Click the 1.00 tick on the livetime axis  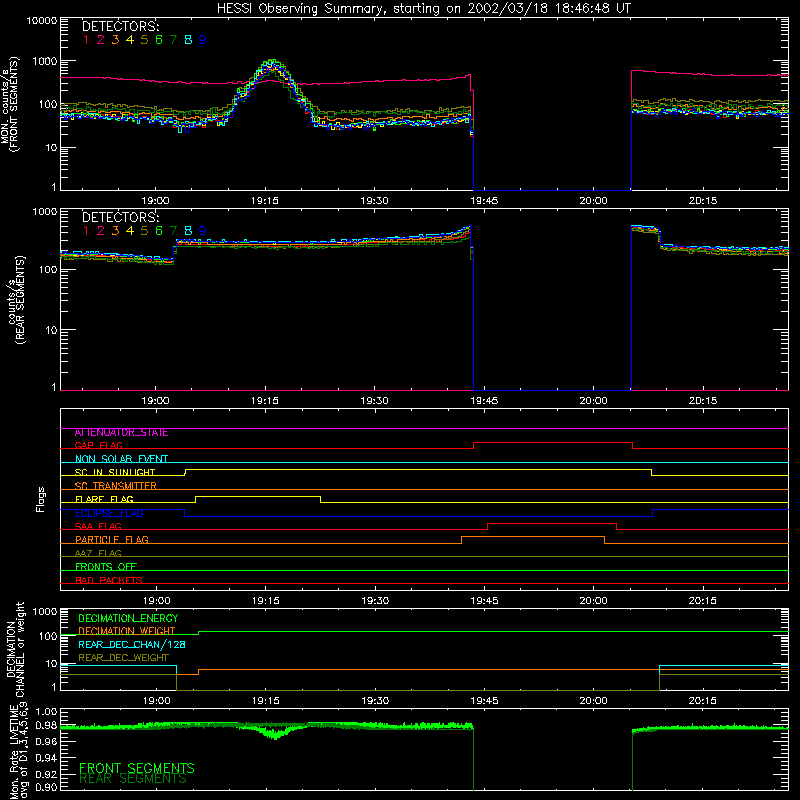(x=46, y=712)
